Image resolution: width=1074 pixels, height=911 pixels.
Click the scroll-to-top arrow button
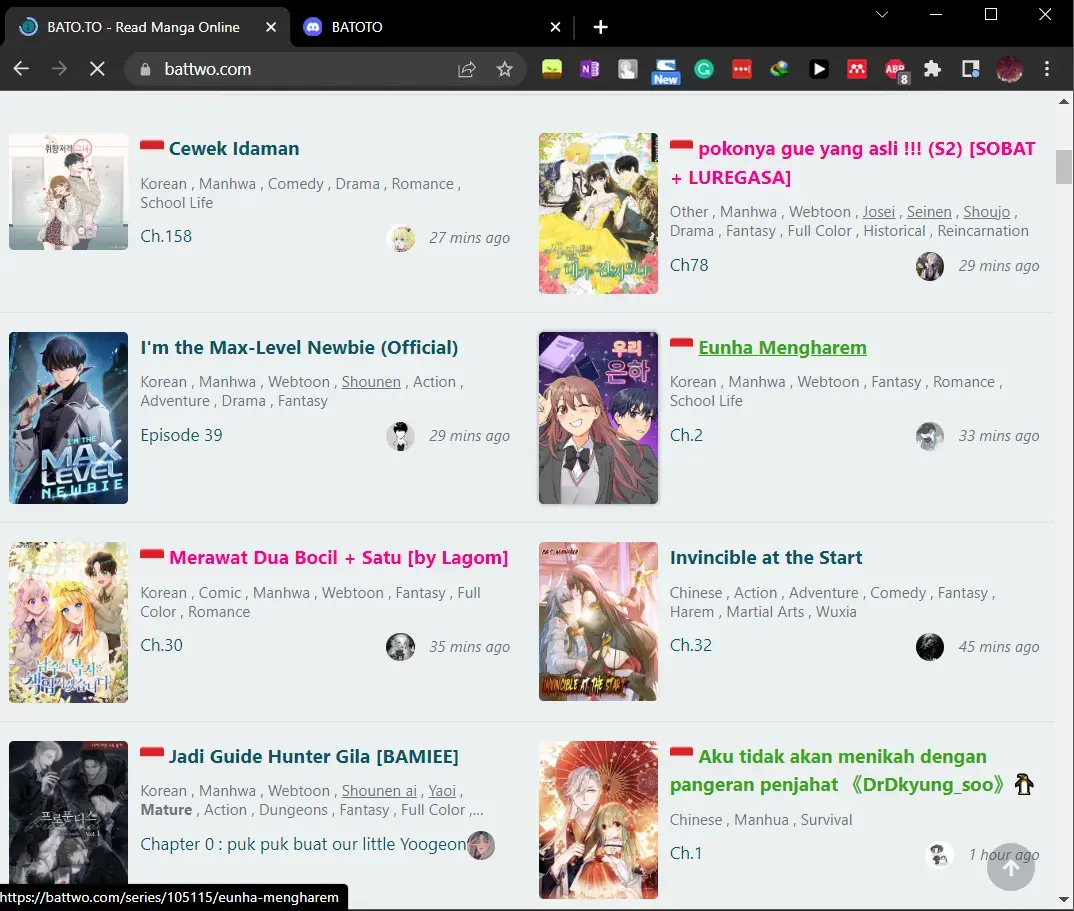tap(1010, 867)
